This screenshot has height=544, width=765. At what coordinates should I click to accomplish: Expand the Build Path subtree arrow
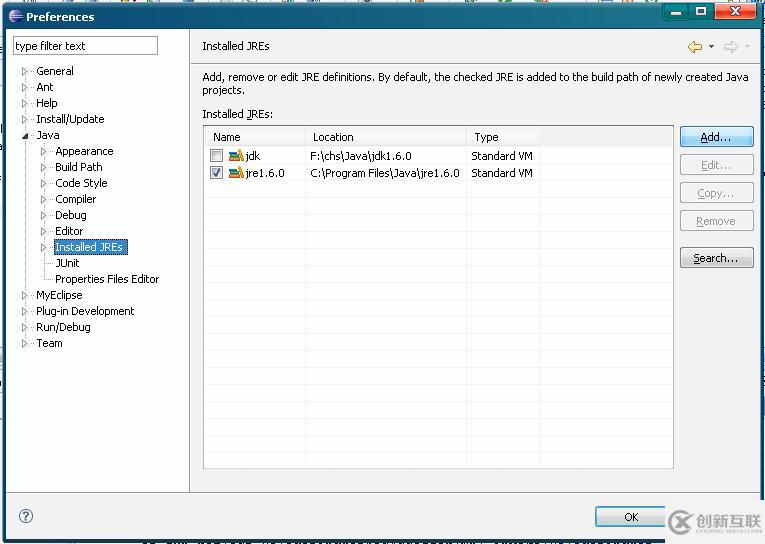[x=43, y=167]
